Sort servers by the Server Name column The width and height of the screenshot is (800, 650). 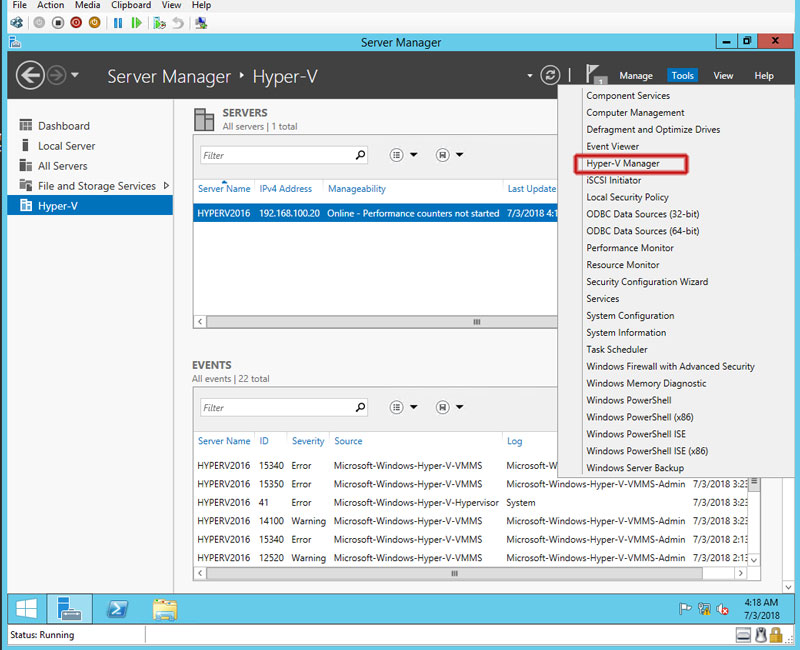(x=224, y=189)
